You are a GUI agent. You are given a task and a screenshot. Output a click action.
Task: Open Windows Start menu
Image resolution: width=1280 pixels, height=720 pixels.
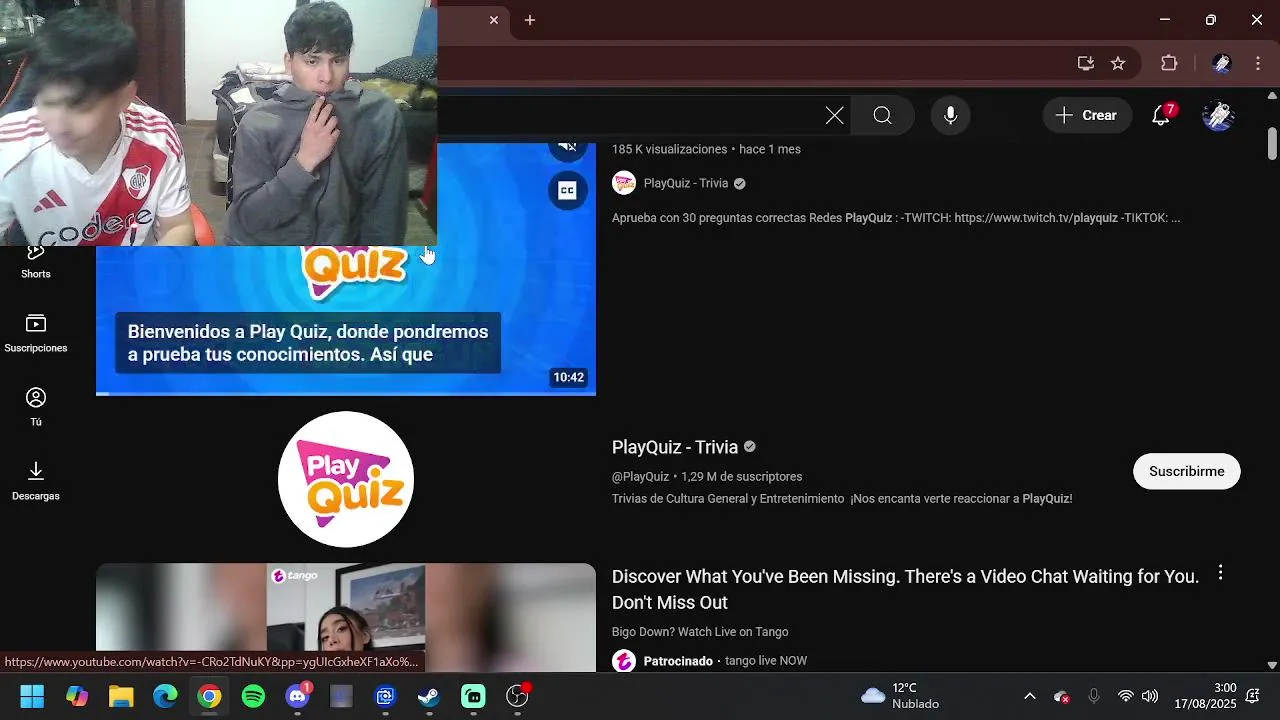click(x=32, y=696)
